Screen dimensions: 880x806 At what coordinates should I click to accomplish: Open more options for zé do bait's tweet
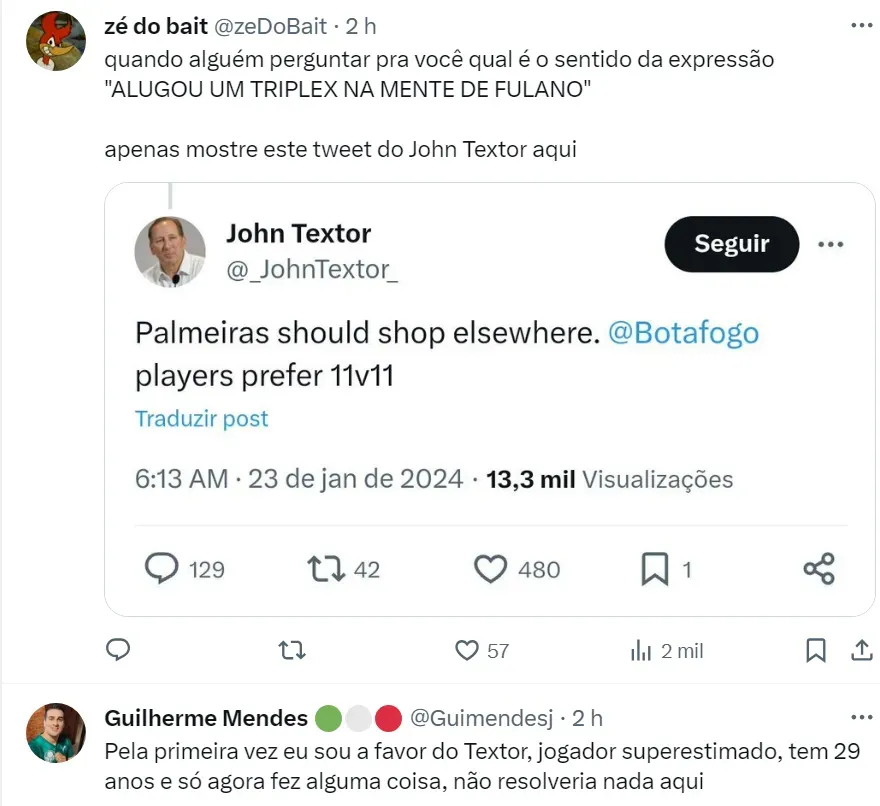(859, 25)
